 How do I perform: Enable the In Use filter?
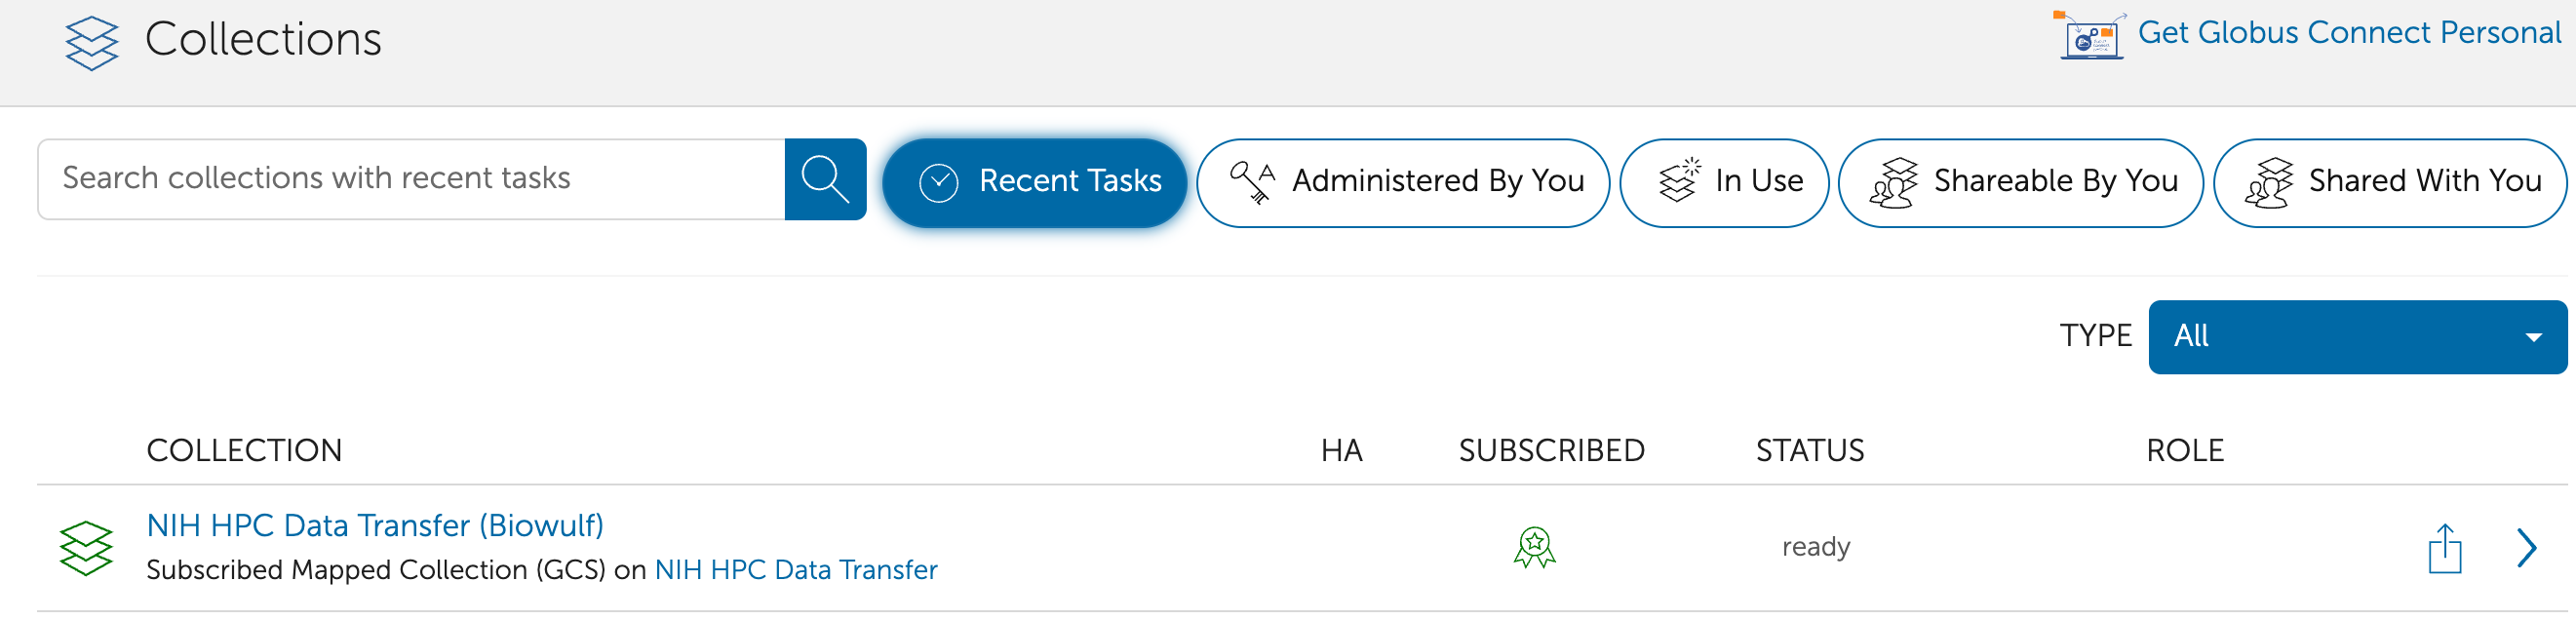[x=1724, y=183]
